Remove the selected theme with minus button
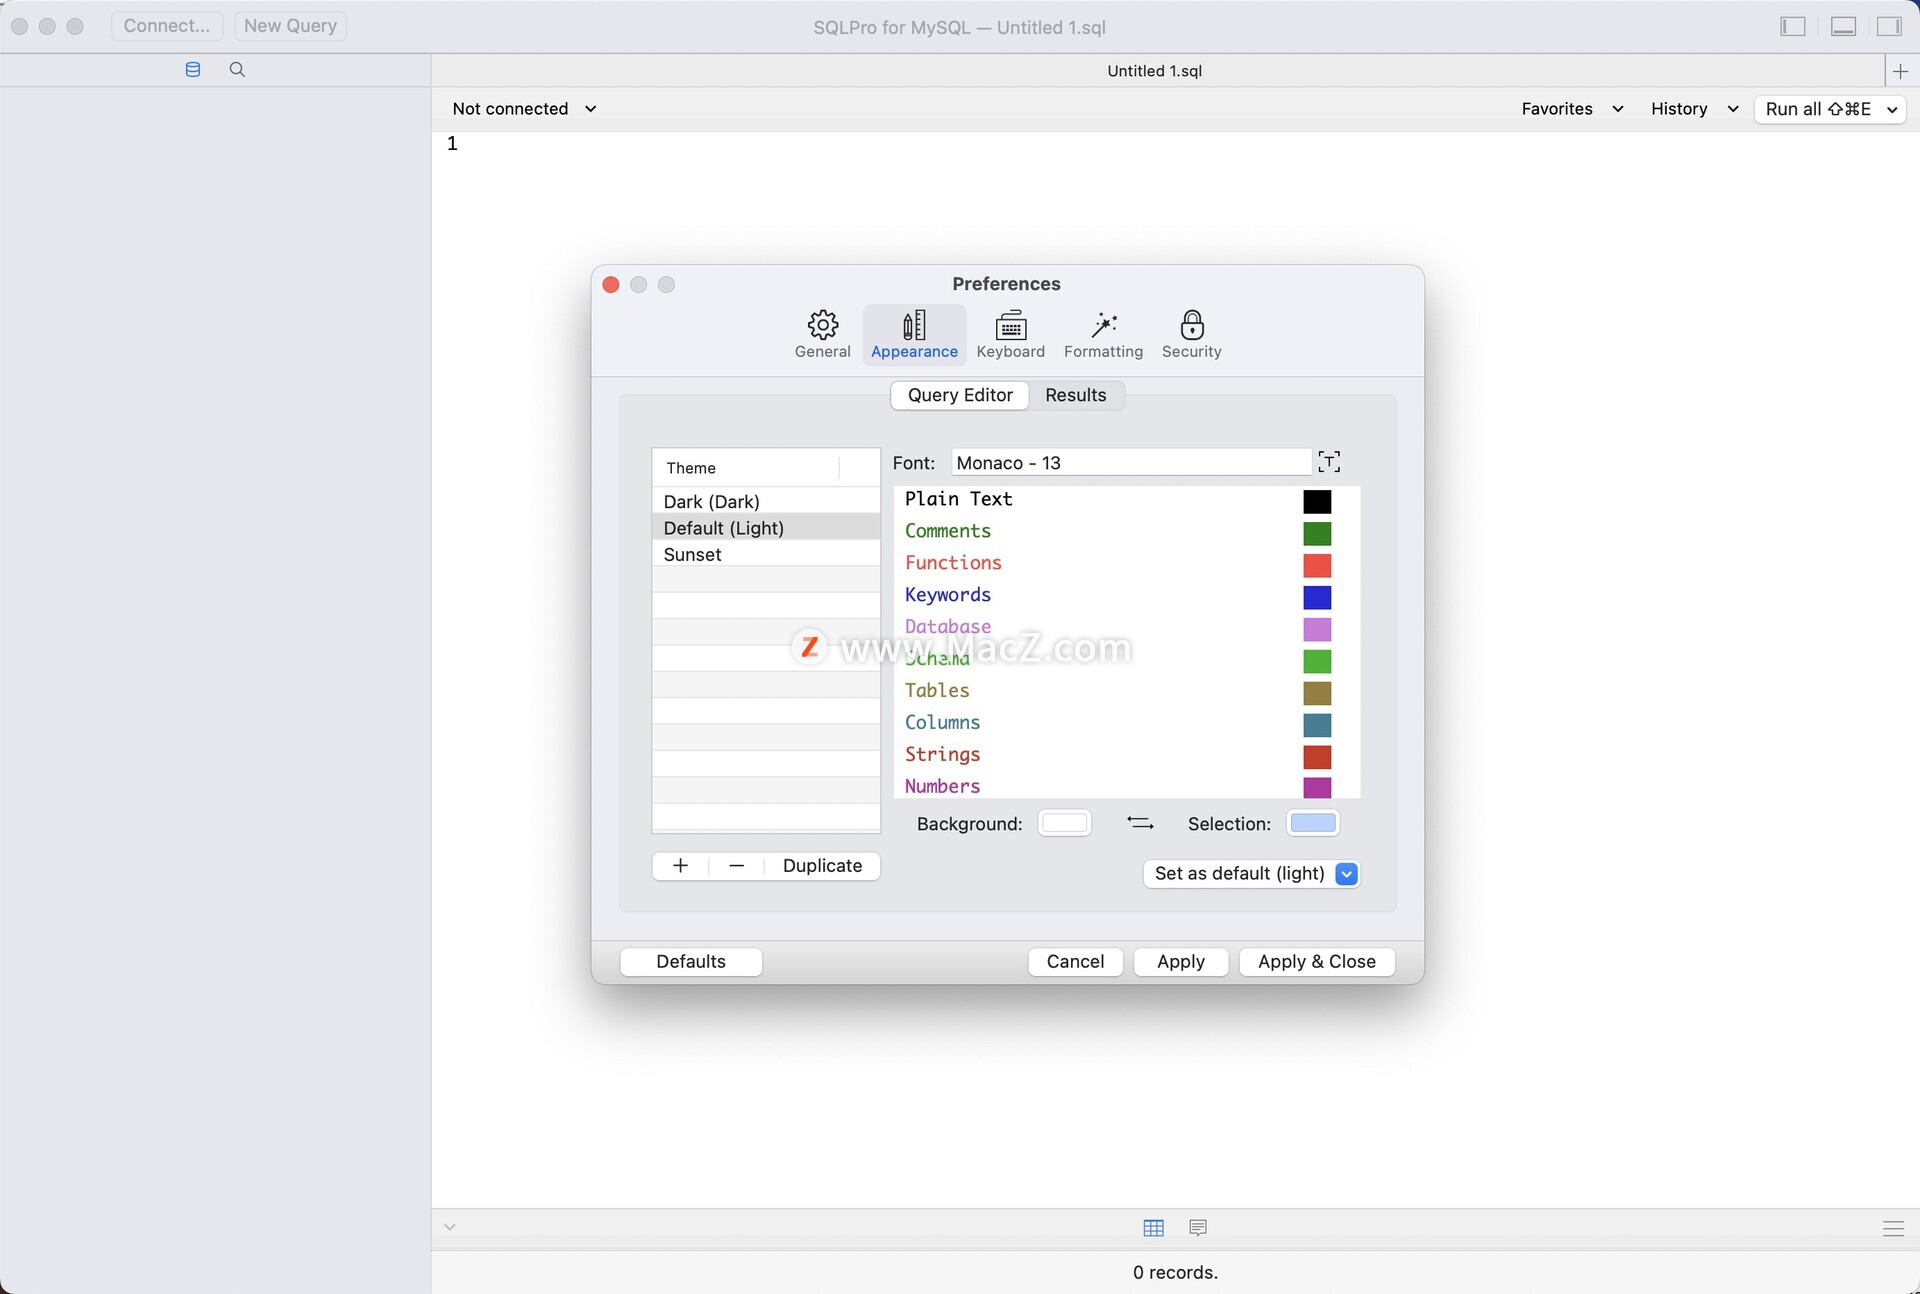Viewport: 1920px width, 1294px height. (x=737, y=865)
